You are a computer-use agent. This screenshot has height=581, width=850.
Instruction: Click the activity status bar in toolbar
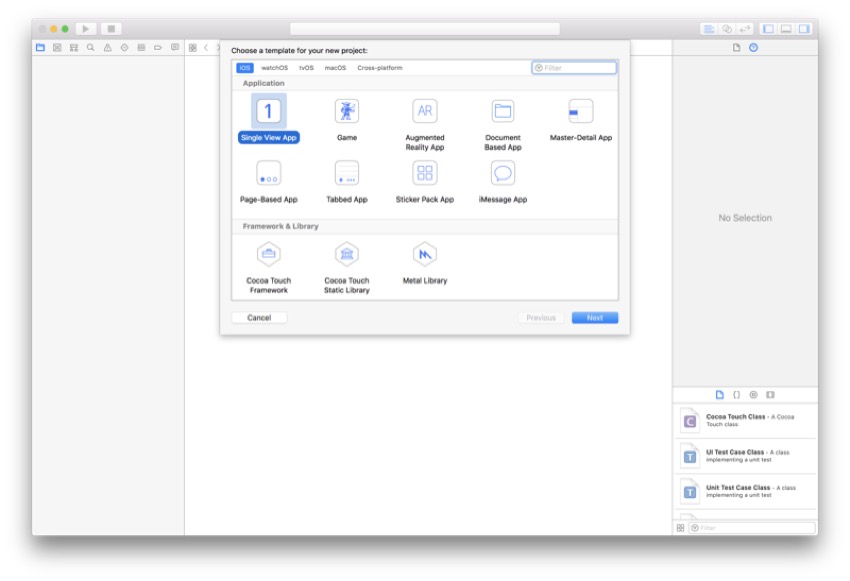point(425,29)
